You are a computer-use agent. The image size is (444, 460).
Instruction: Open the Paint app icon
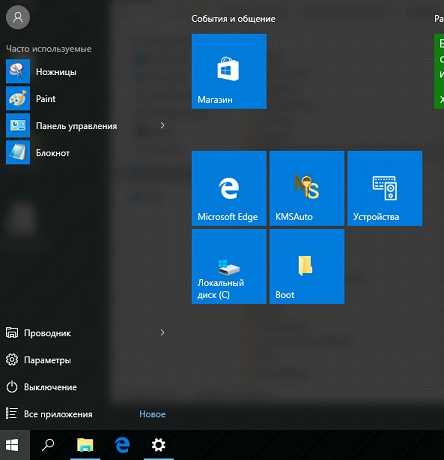click(x=18, y=99)
